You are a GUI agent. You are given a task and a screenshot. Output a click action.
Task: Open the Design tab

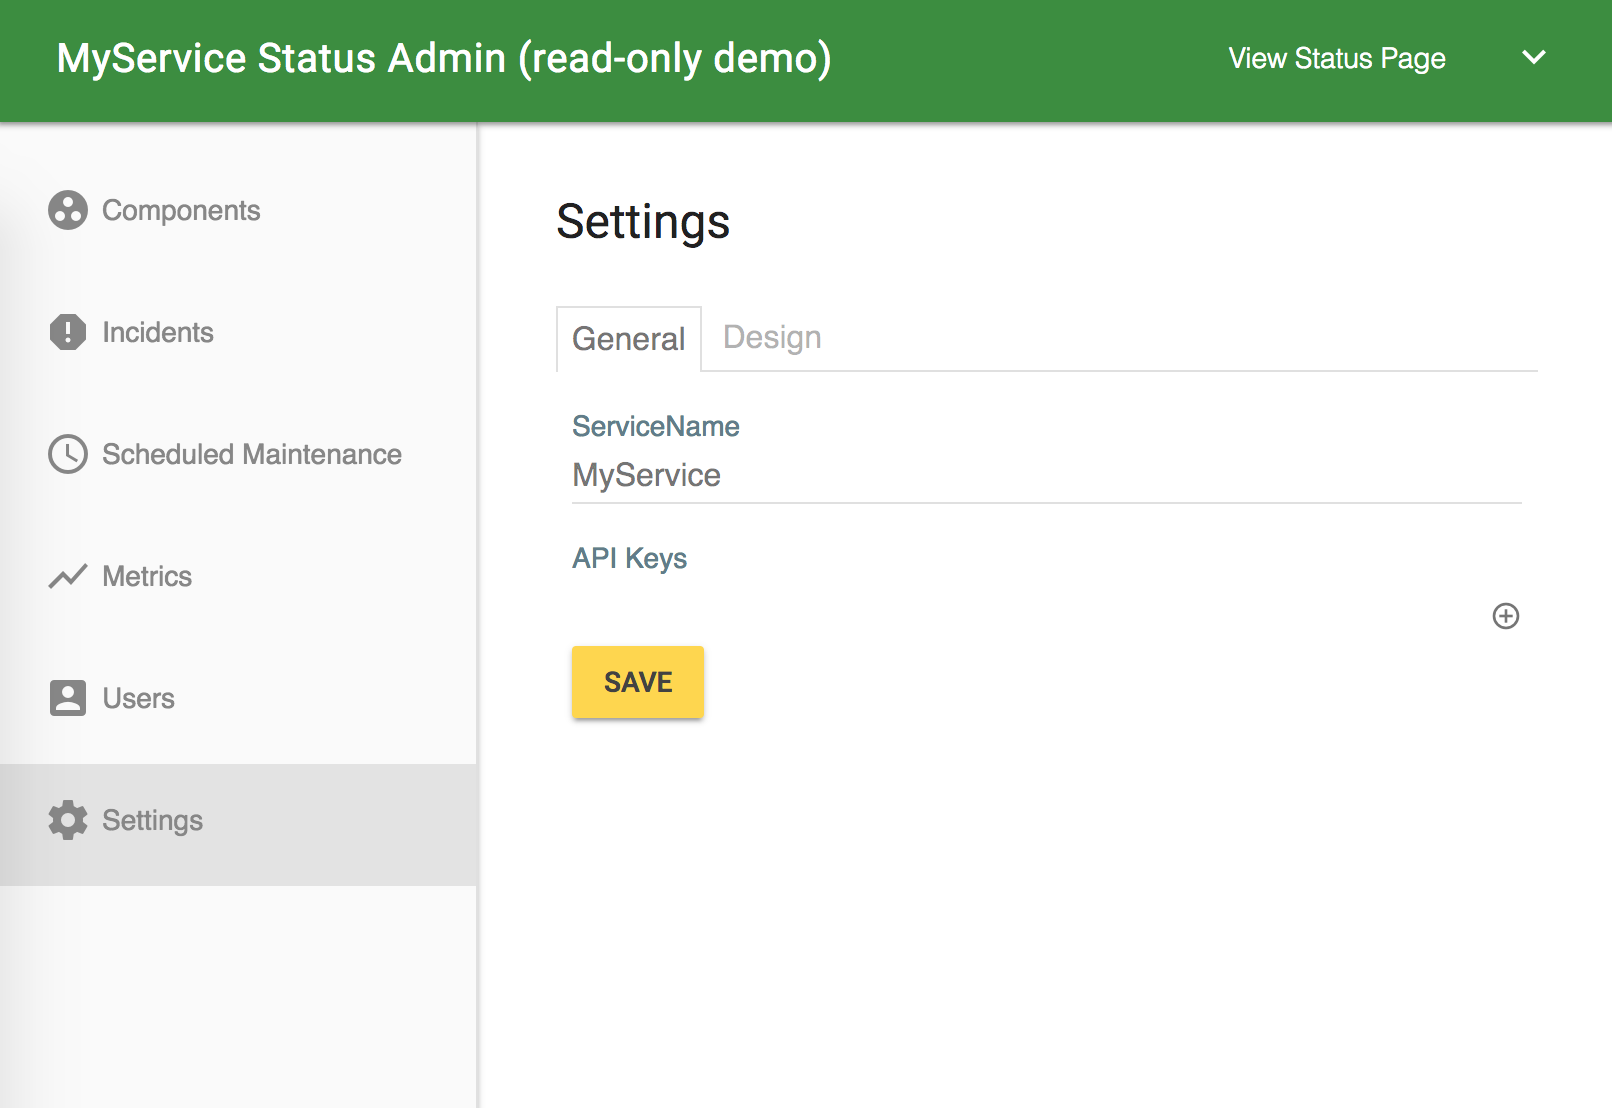coord(772,338)
